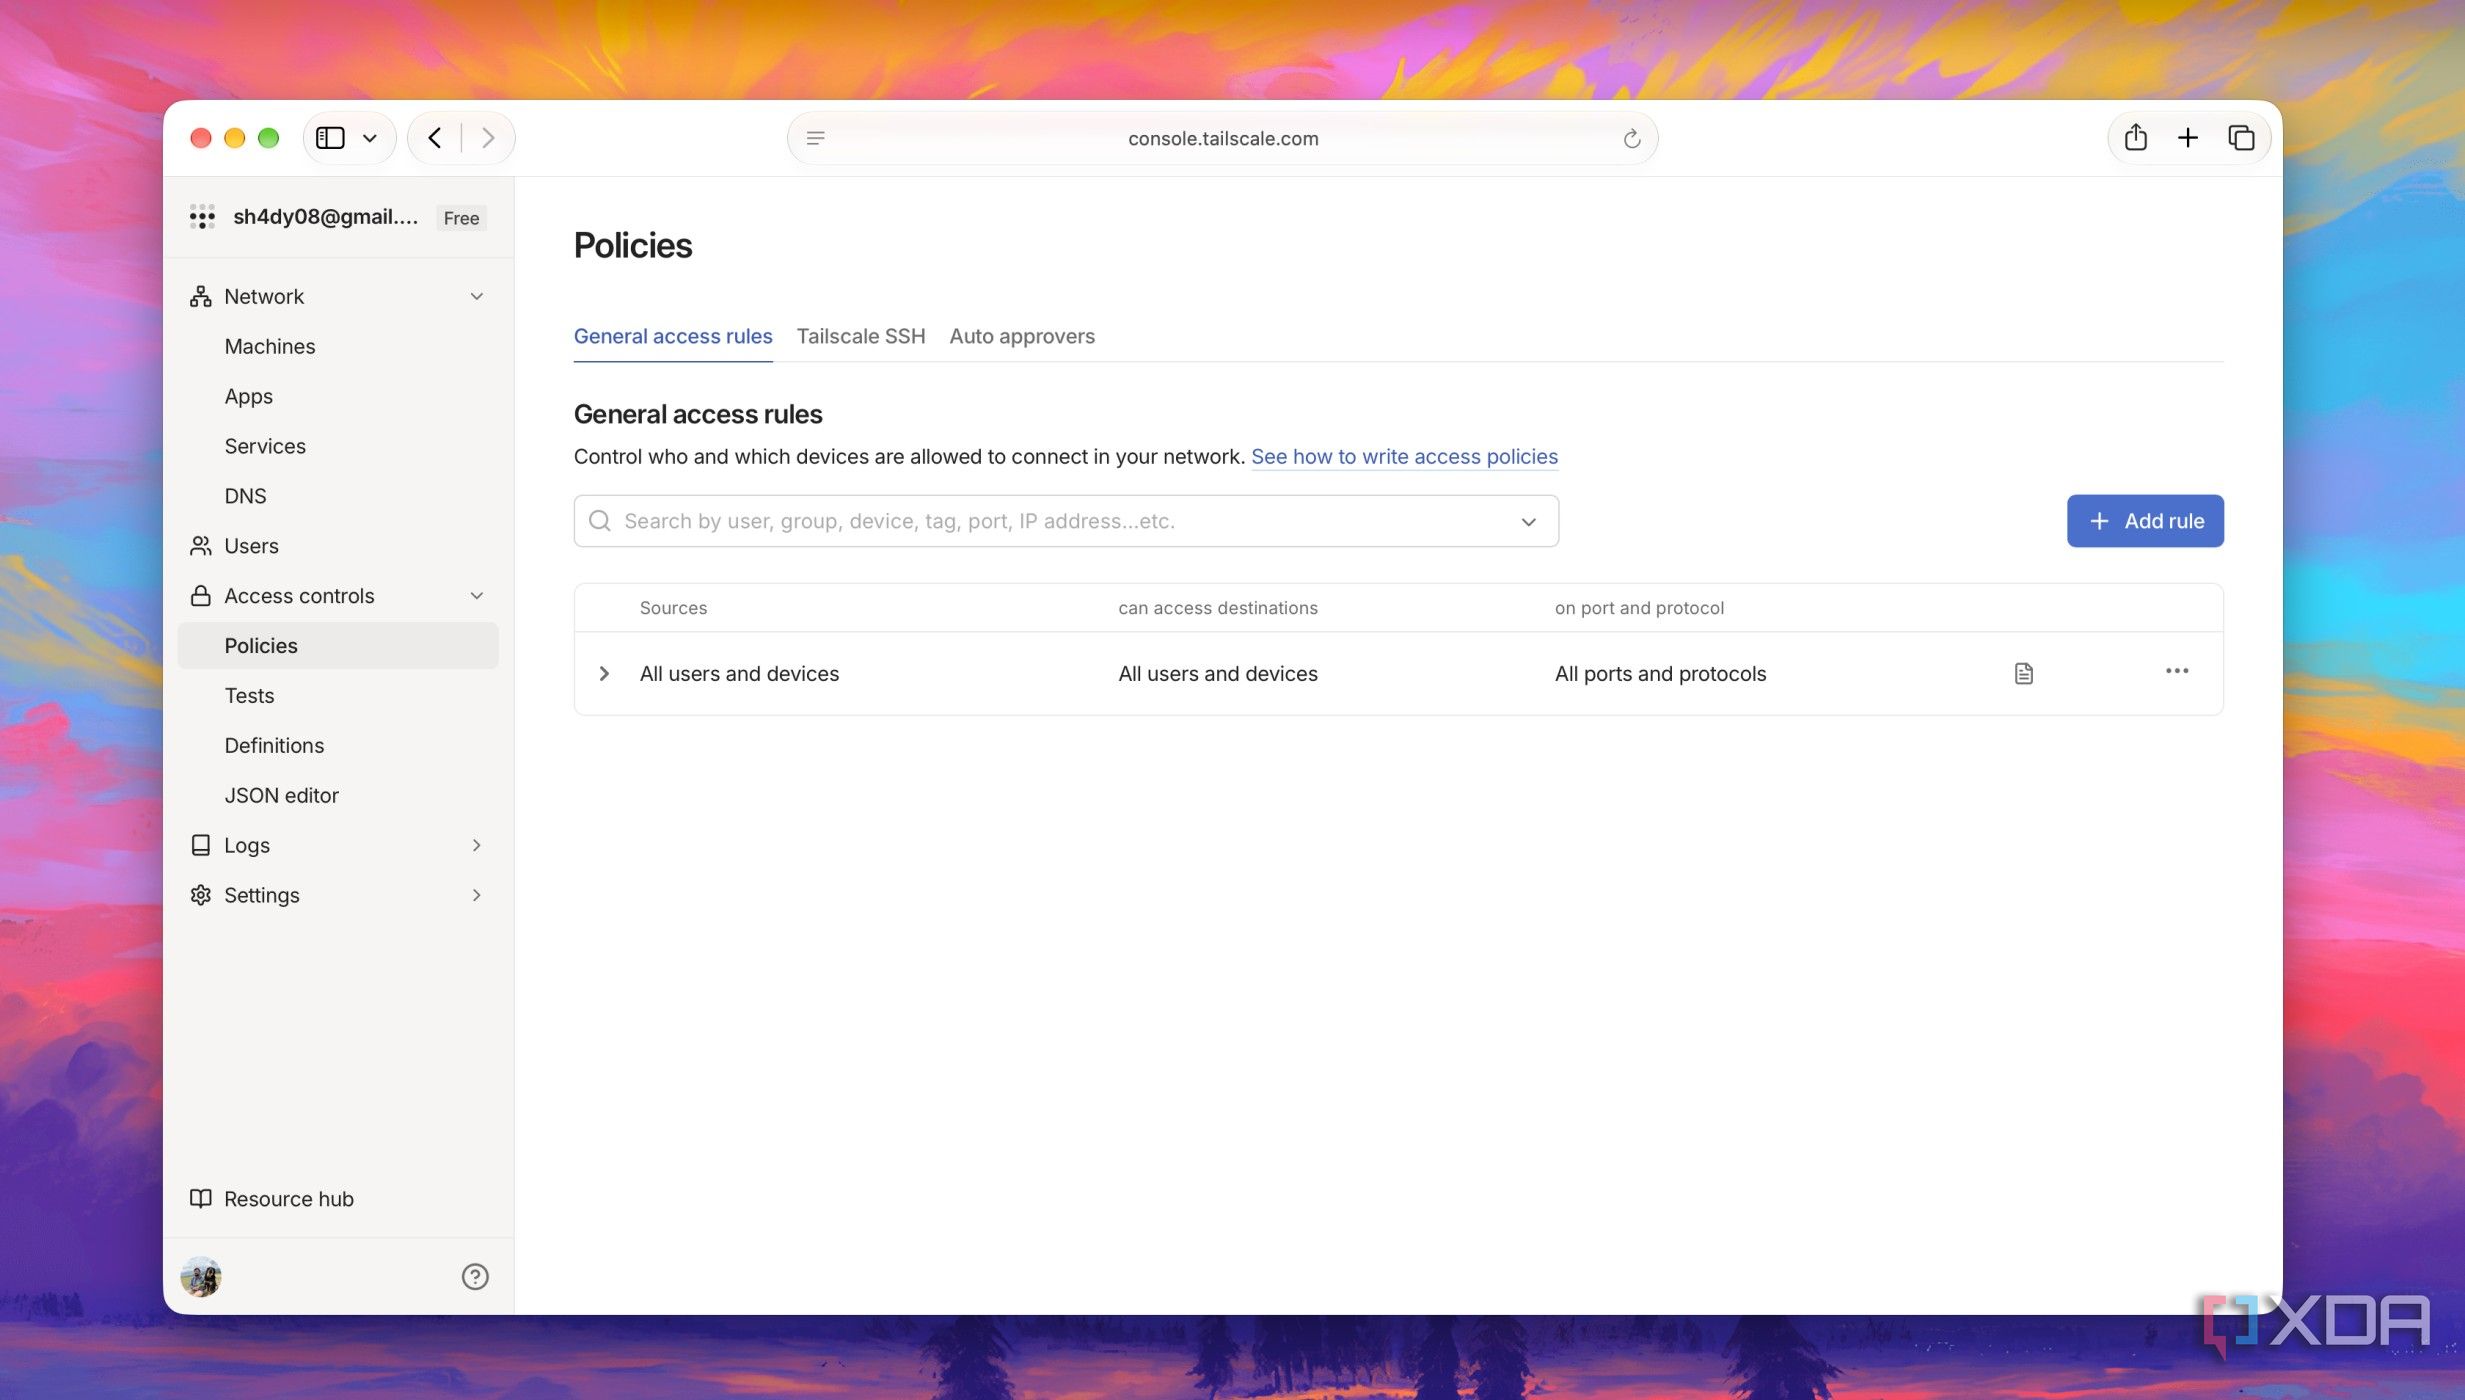2465x1400 pixels.
Task: Click the Safari share icon
Action: click(2135, 137)
